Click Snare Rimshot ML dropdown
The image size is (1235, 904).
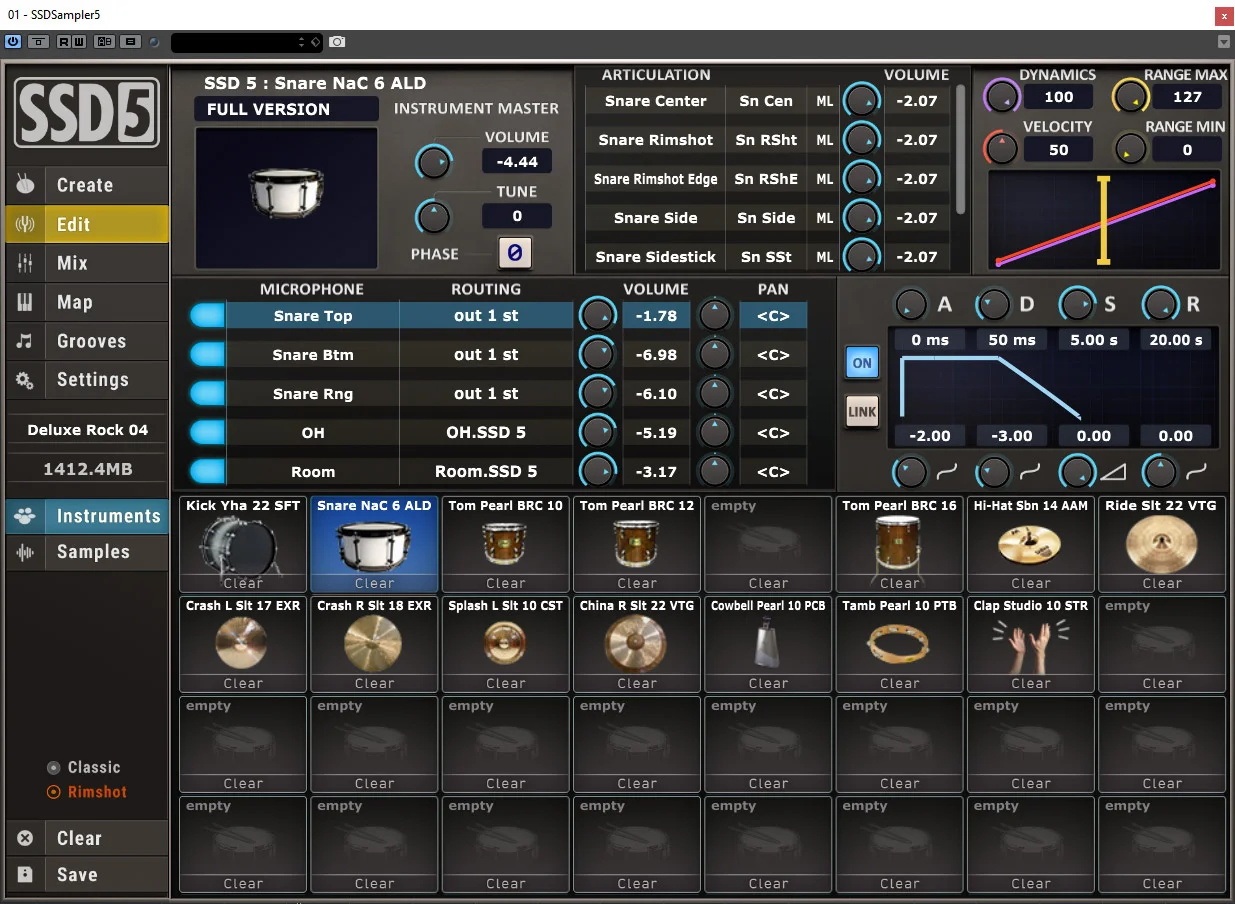tap(824, 140)
